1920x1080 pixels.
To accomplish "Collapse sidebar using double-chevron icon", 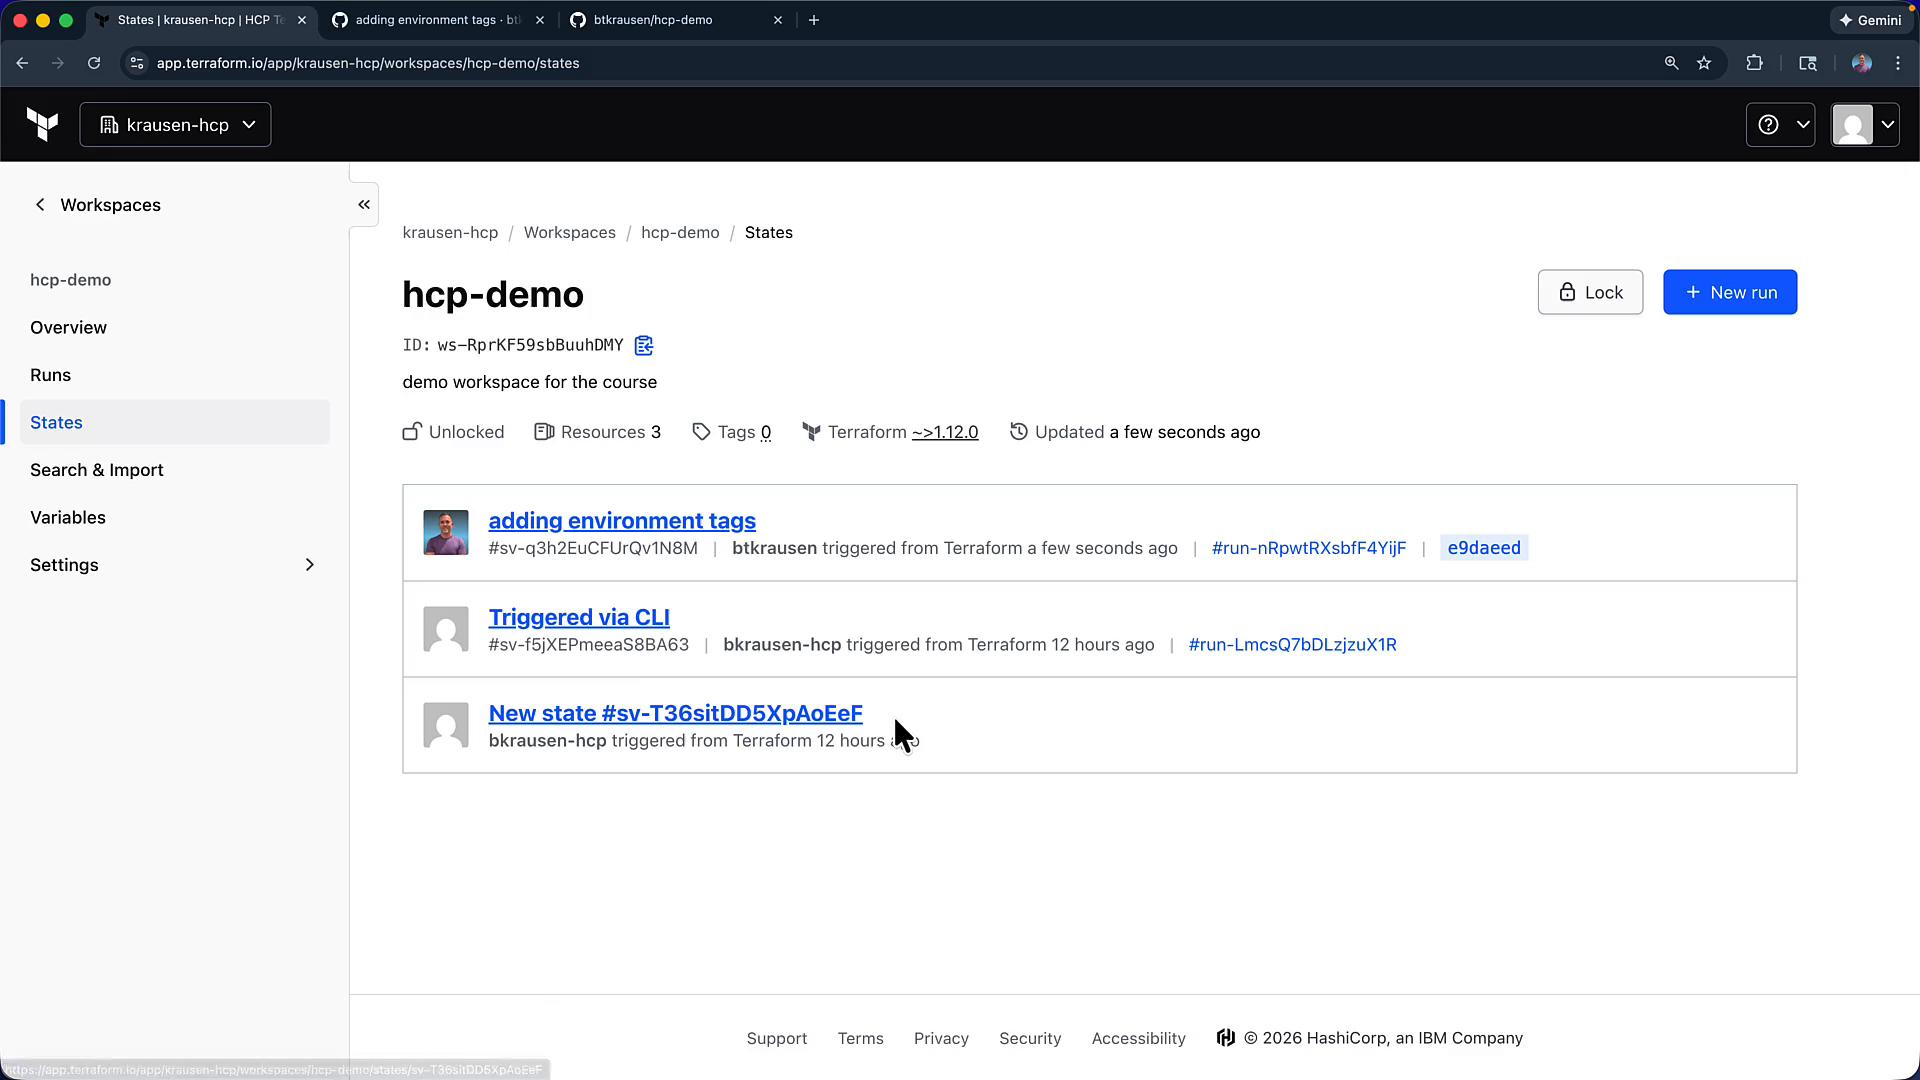I will tap(364, 205).
